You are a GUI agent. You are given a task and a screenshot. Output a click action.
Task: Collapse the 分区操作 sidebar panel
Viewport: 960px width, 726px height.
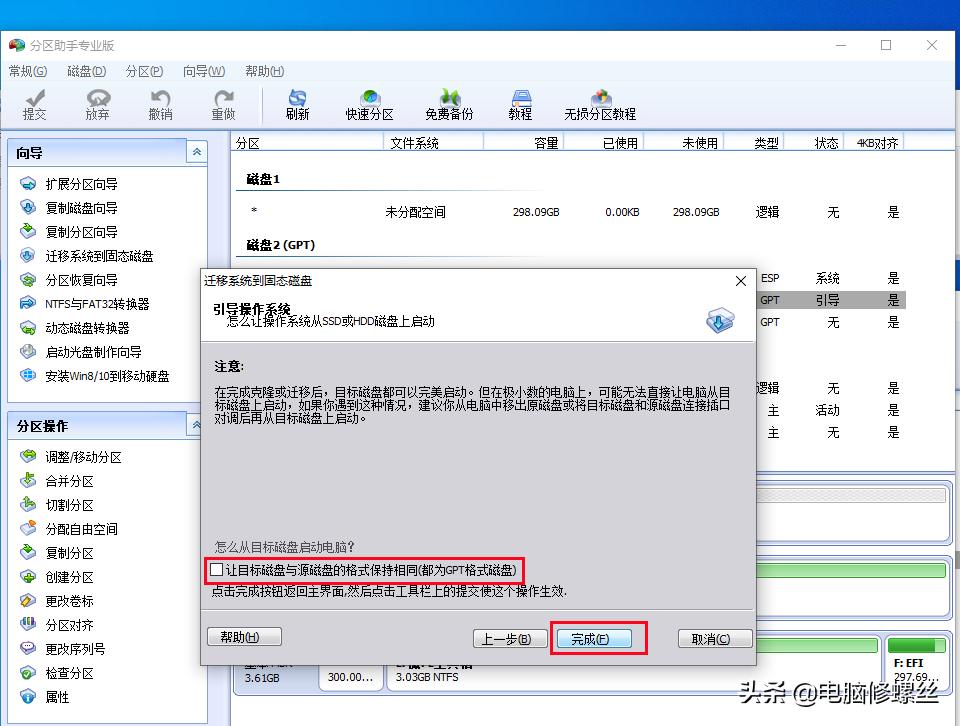[x=196, y=425]
